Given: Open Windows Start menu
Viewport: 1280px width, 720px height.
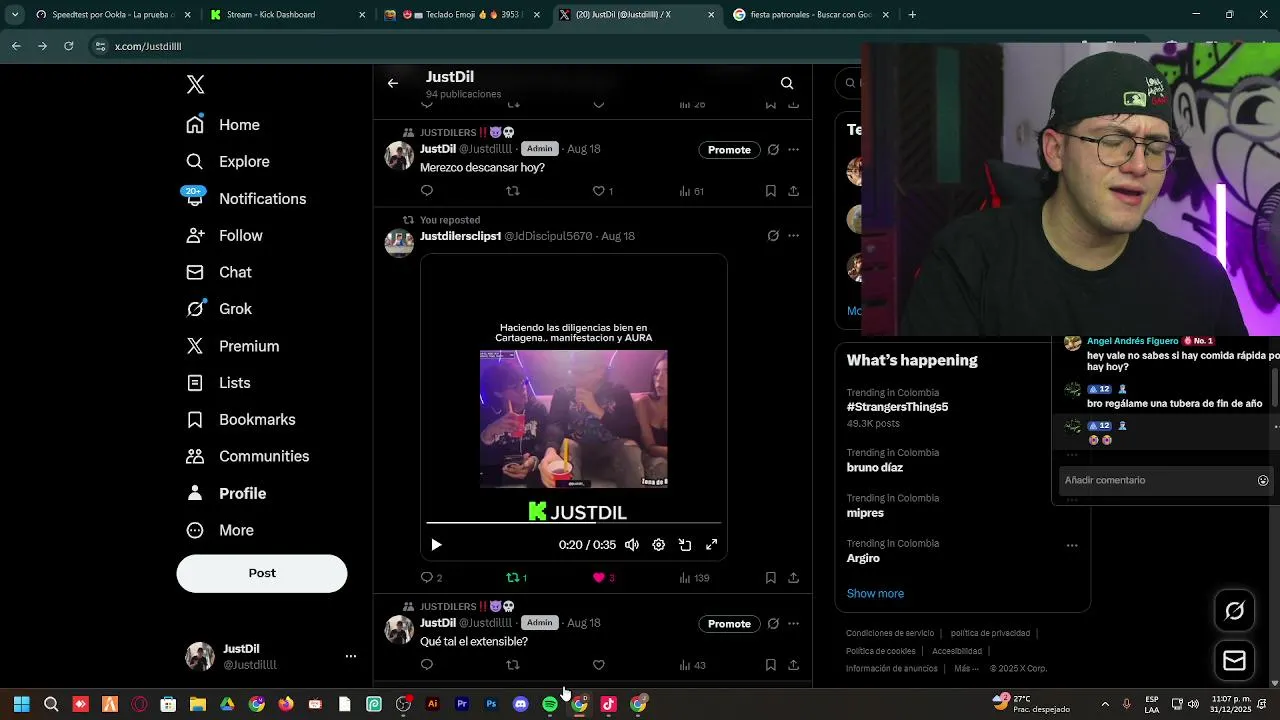Looking at the screenshot, I should 21,704.
